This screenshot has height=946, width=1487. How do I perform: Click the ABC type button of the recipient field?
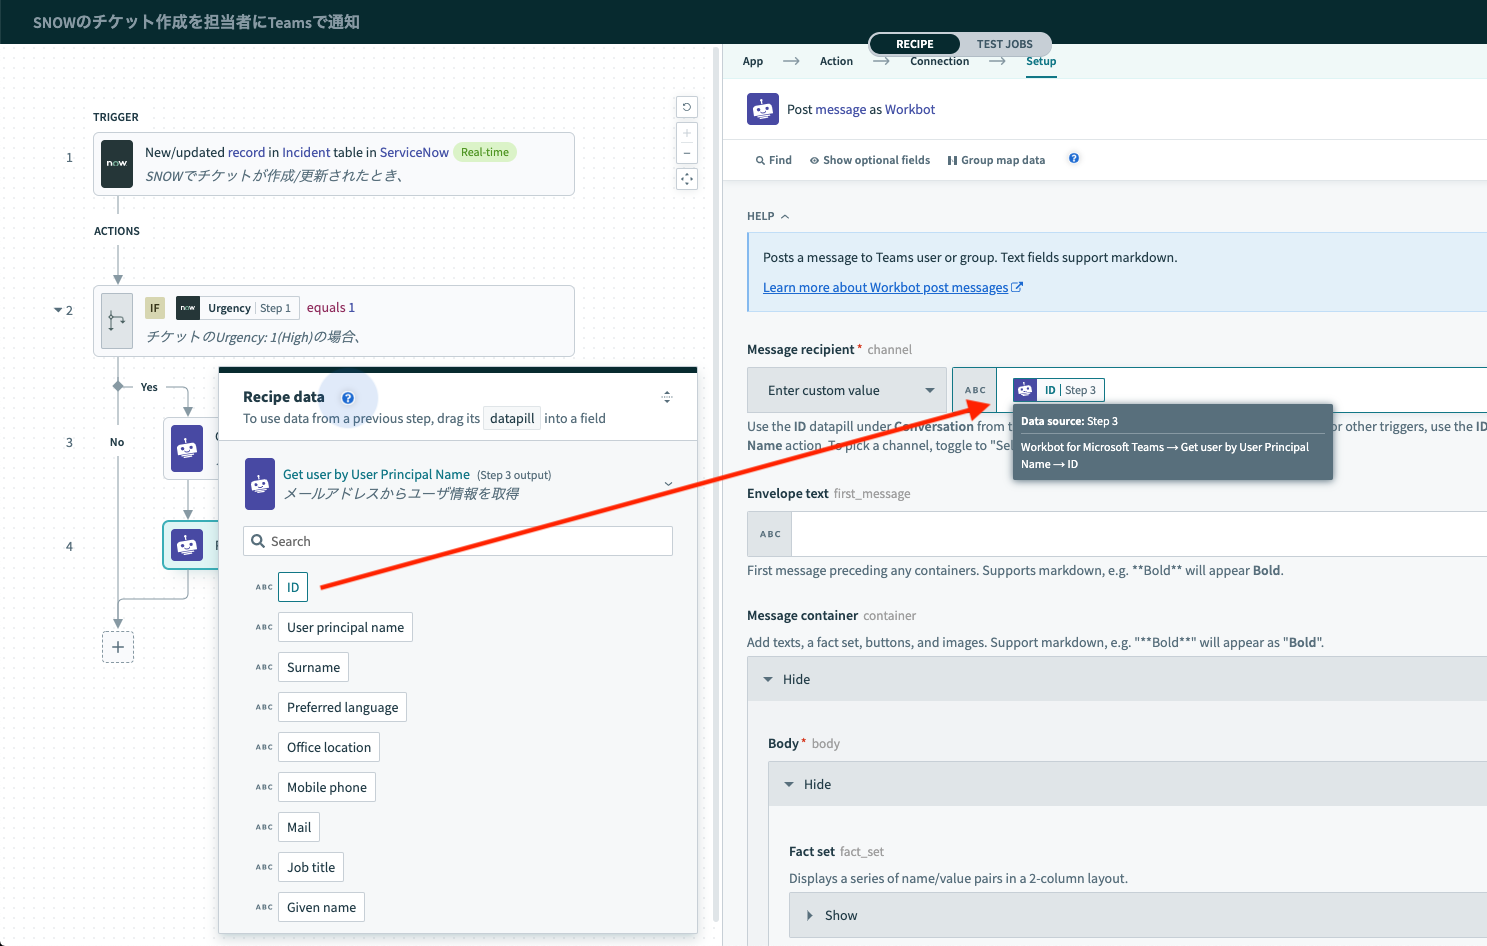[975, 390]
